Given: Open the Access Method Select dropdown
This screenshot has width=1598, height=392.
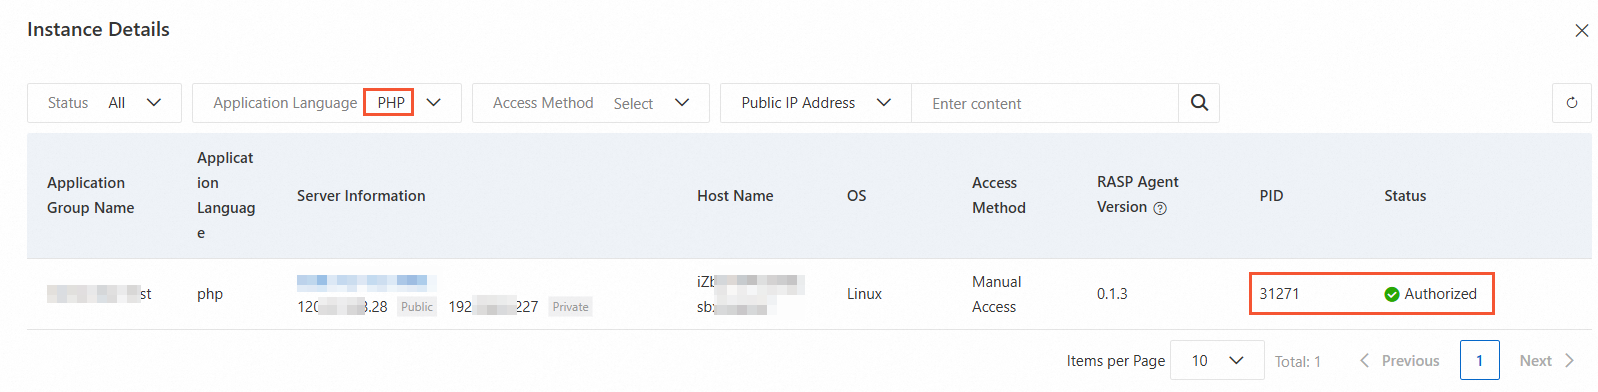Looking at the screenshot, I should (x=591, y=103).
